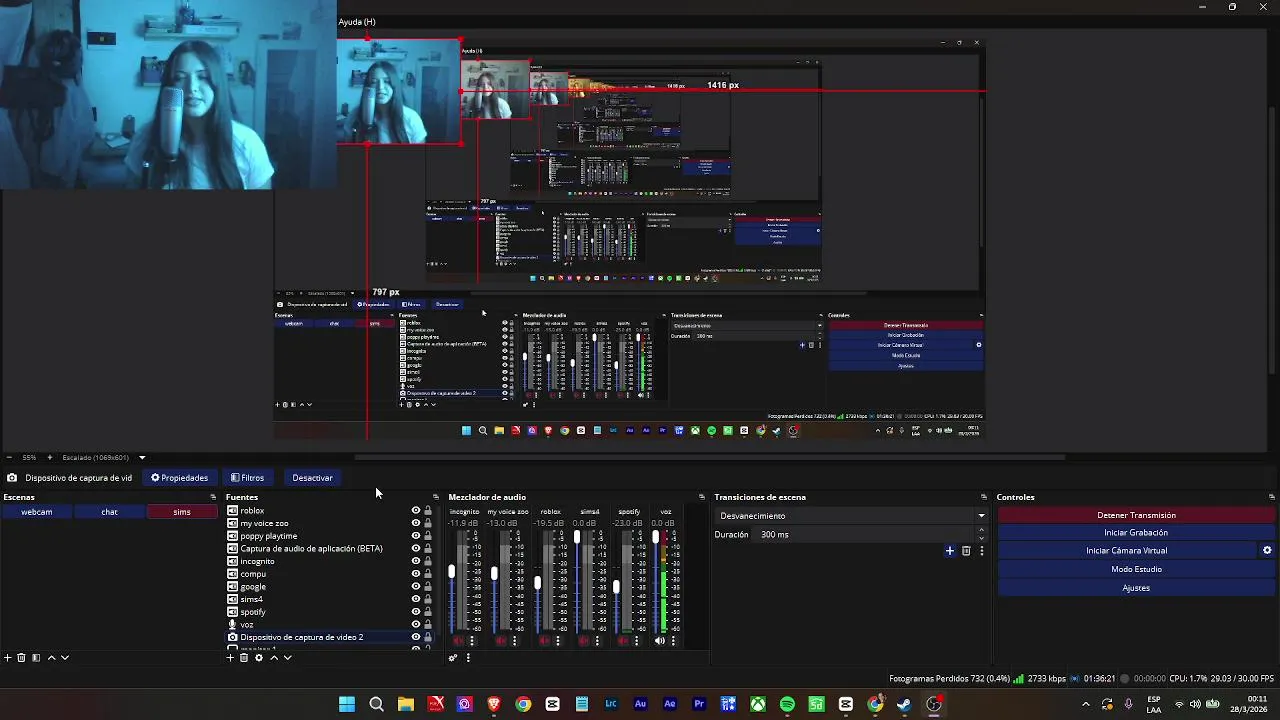This screenshot has width=1280, height=720.
Task: Click the voz volume fader
Action: tap(656, 538)
